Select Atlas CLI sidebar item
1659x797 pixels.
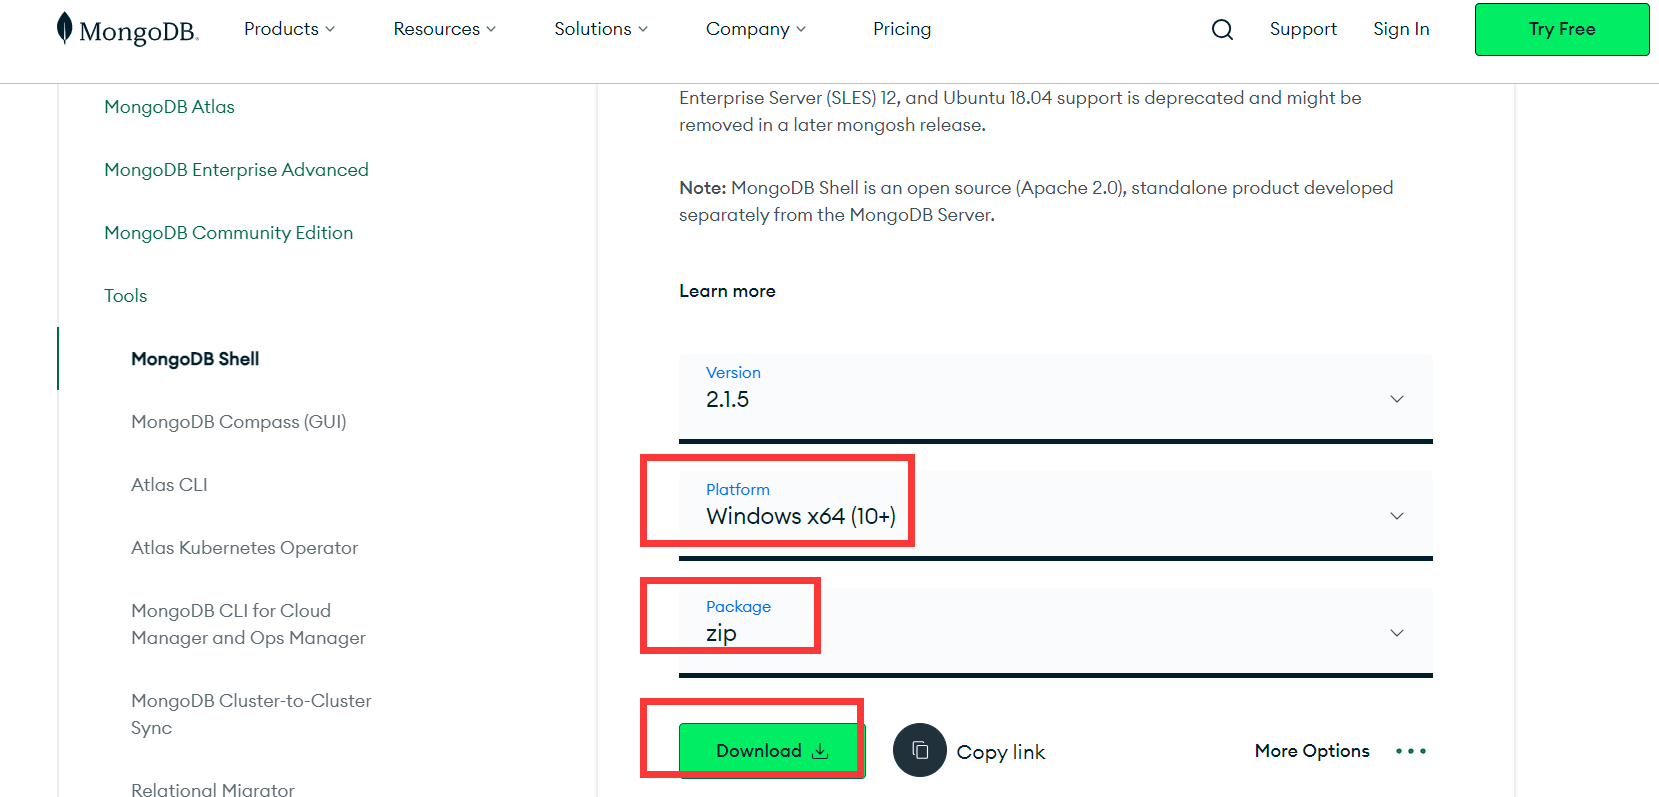coord(169,485)
